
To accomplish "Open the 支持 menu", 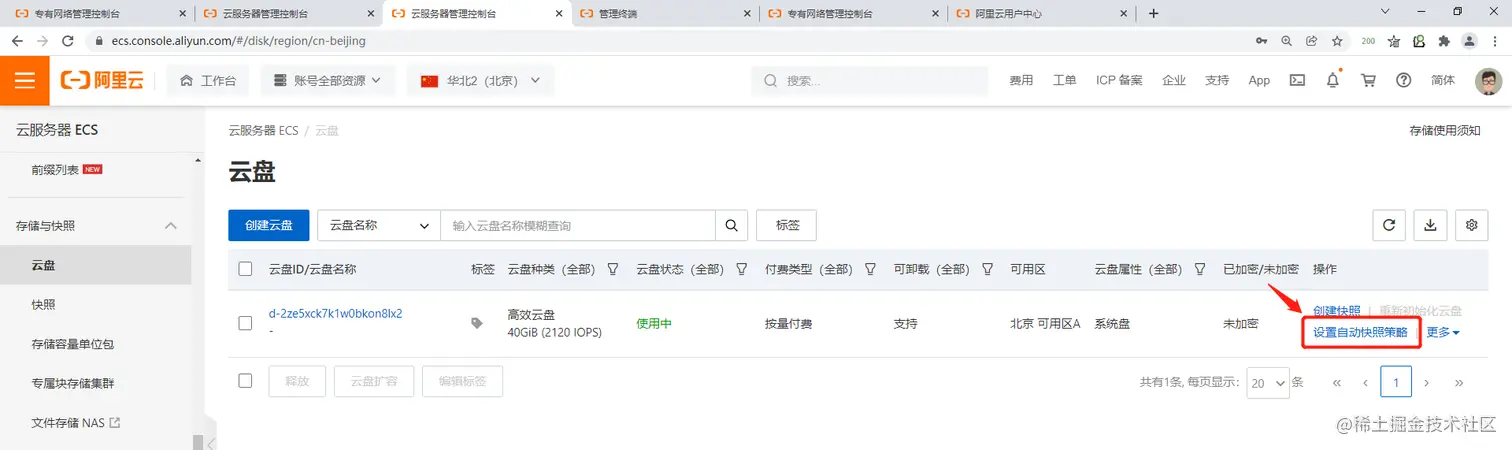I will [1217, 81].
